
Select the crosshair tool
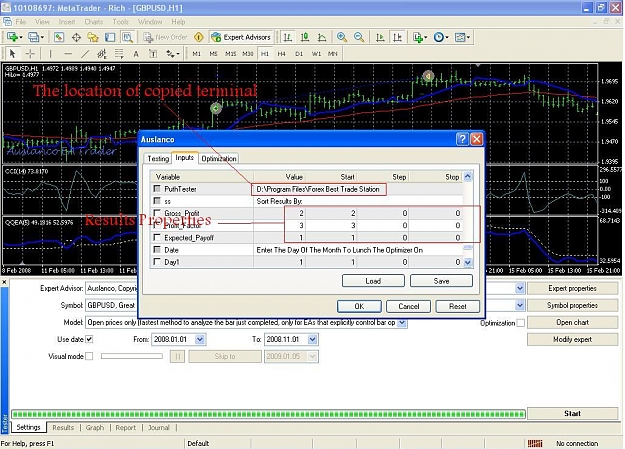(x=30, y=53)
